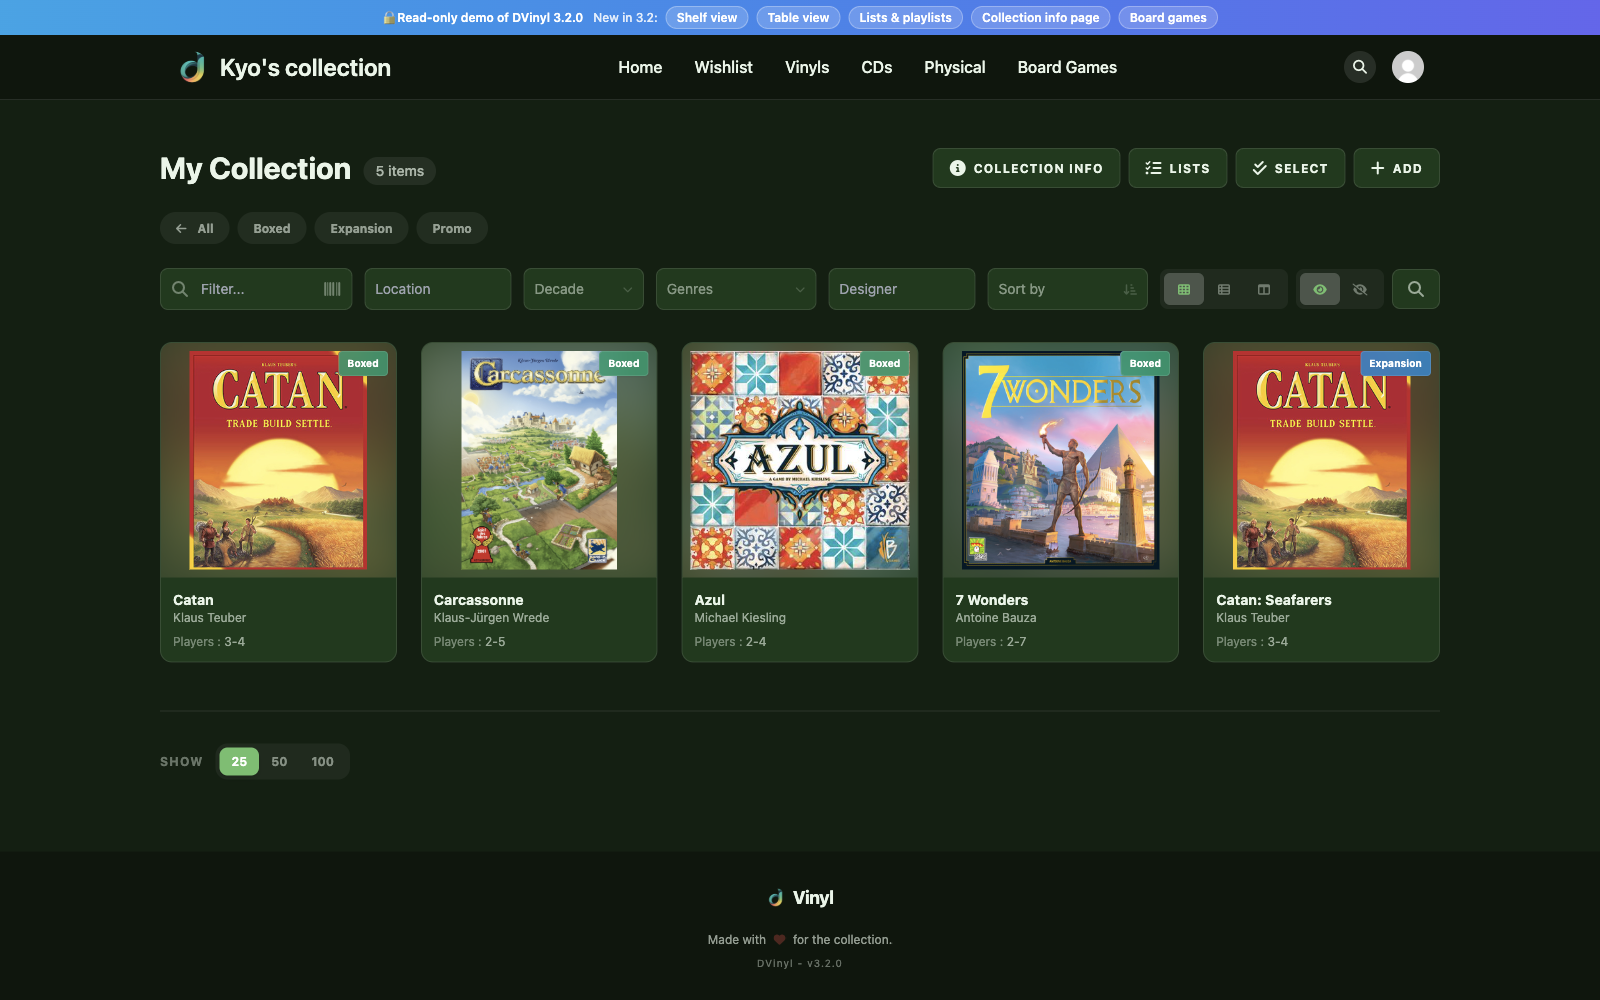This screenshot has width=1600, height=1000.
Task: Go to Home in navigation
Action: click(640, 67)
